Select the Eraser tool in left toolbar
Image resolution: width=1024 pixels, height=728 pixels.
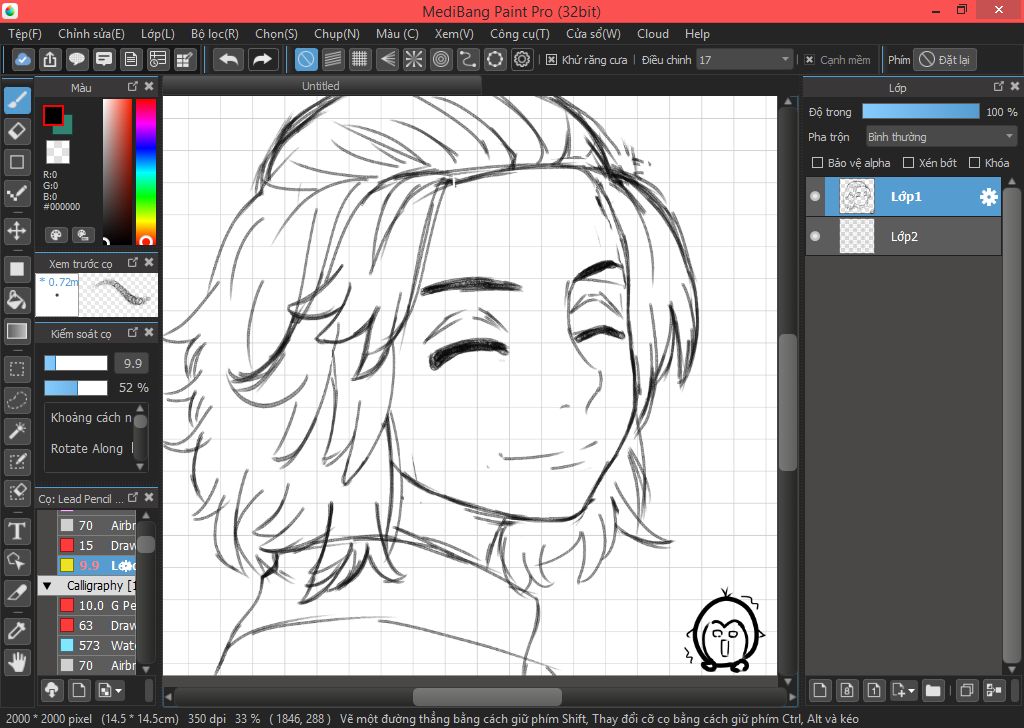(17, 131)
